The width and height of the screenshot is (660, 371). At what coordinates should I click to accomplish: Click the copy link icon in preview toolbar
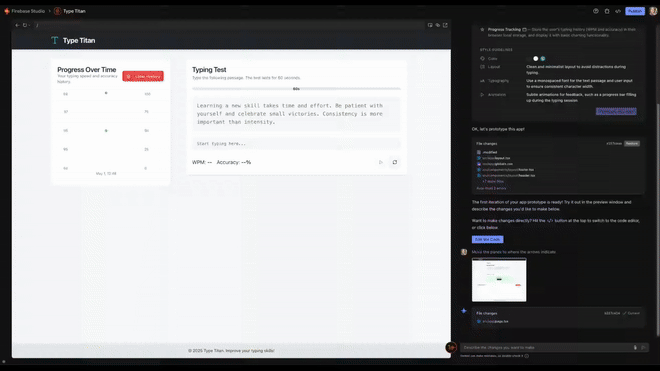point(438,25)
